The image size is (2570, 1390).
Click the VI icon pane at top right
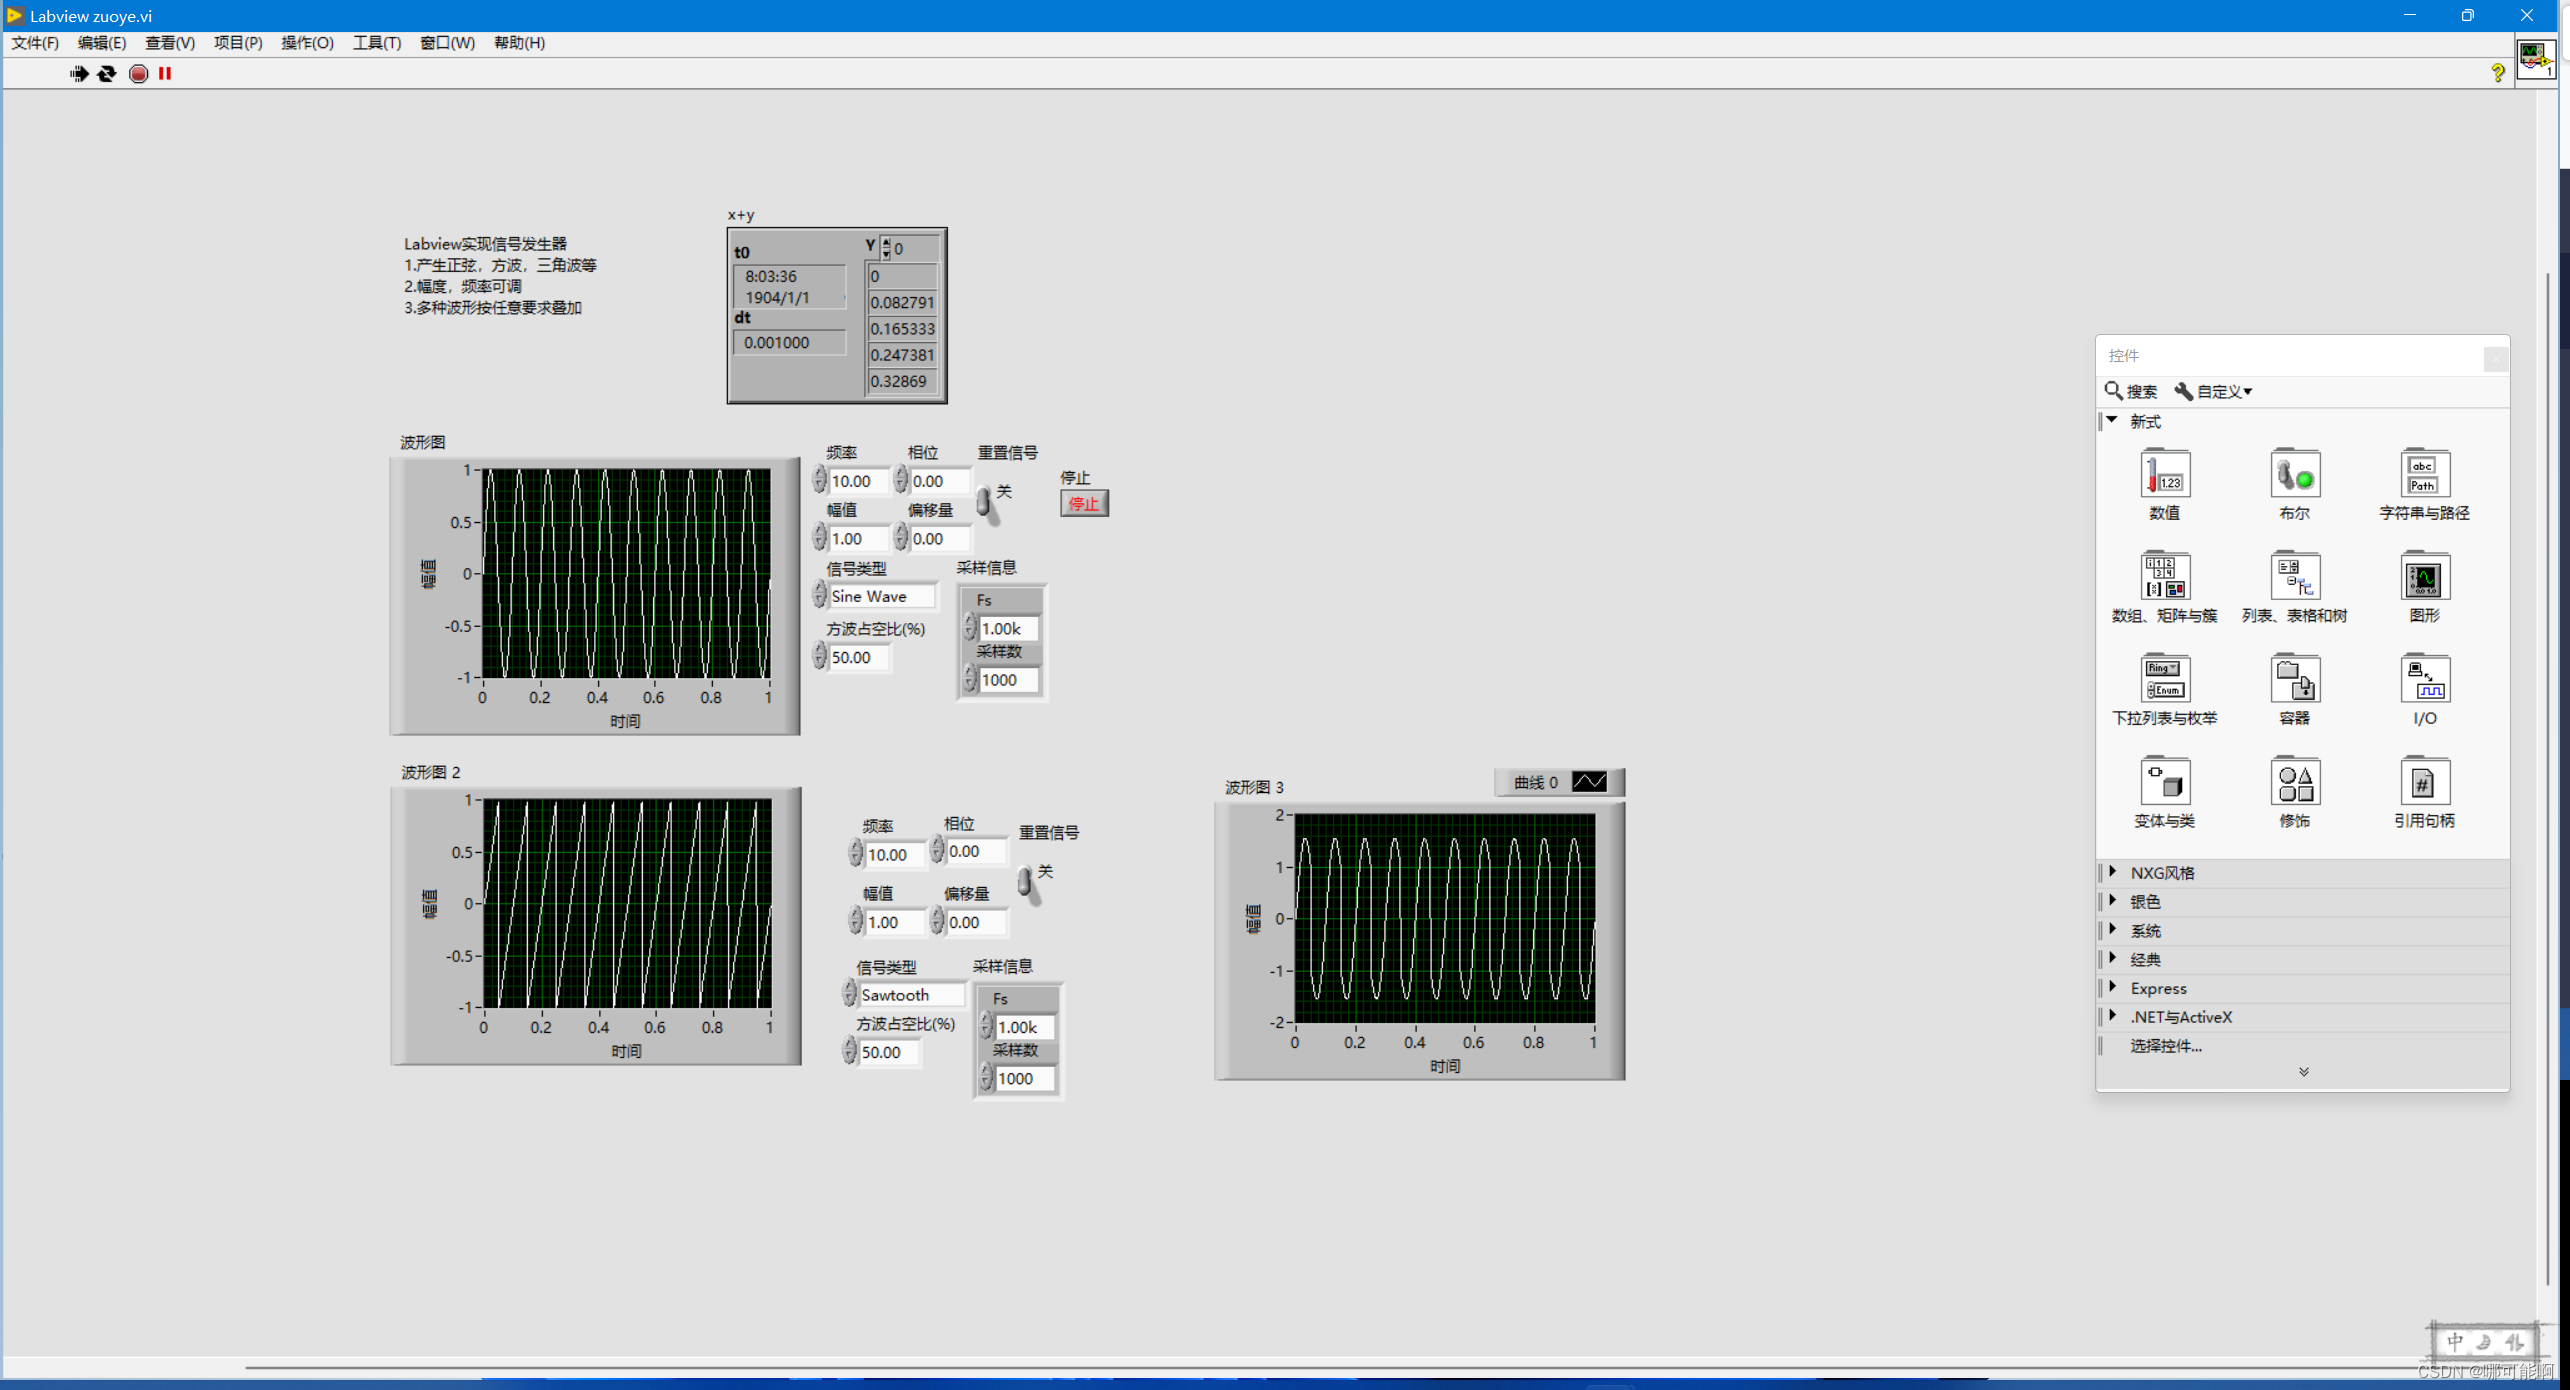point(2535,60)
